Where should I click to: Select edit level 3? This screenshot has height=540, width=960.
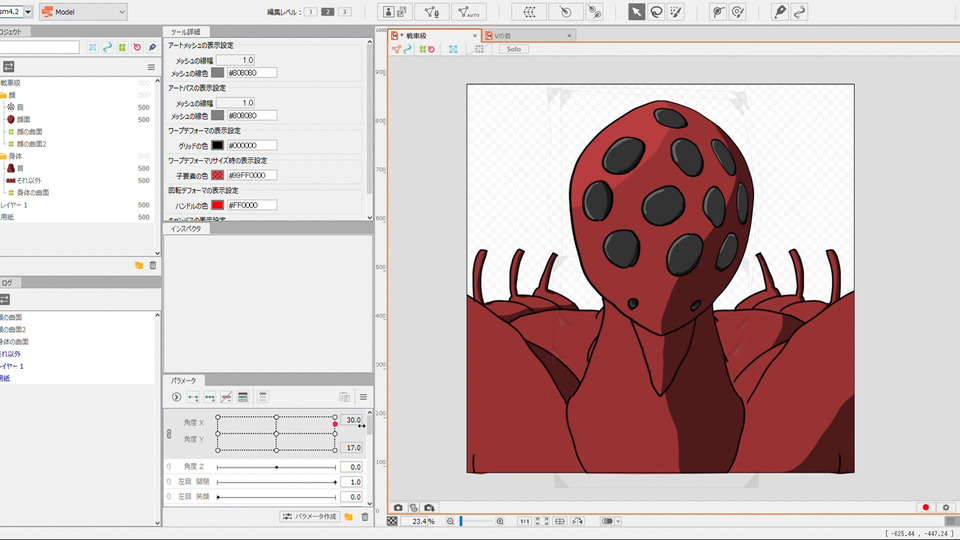pos(345,12)
